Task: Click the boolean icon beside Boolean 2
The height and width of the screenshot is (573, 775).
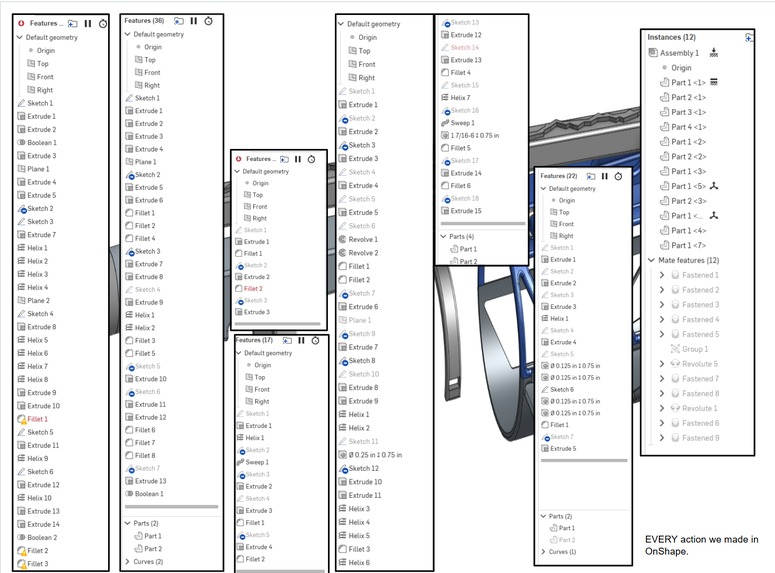Action: click(21, 537)
